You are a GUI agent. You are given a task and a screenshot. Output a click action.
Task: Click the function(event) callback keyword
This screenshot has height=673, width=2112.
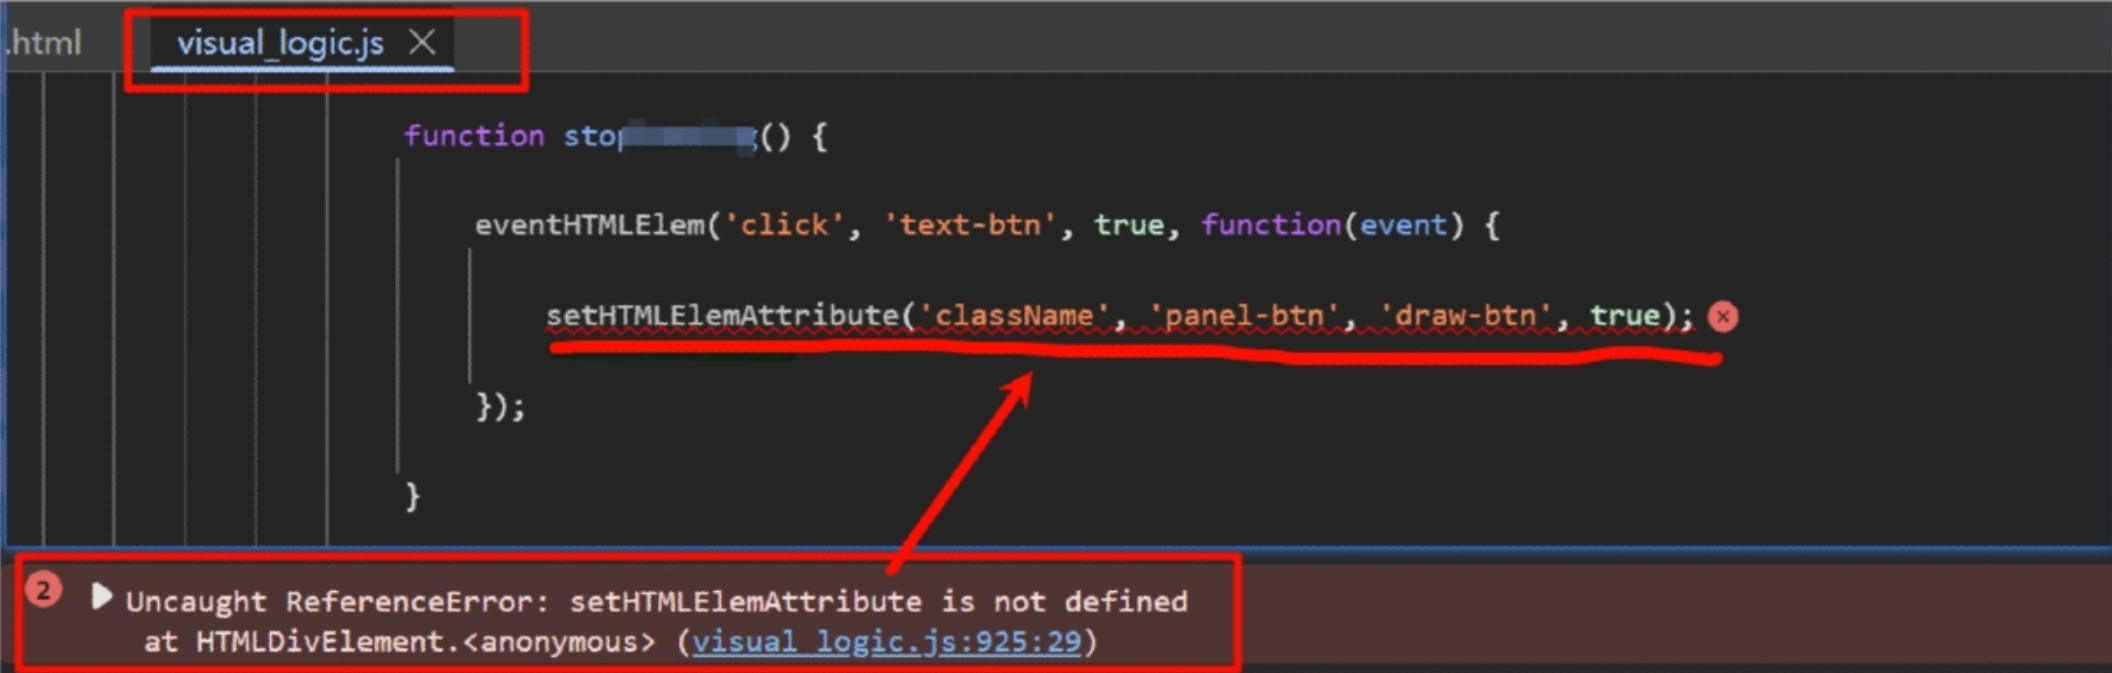click(x=1270, y=225)
